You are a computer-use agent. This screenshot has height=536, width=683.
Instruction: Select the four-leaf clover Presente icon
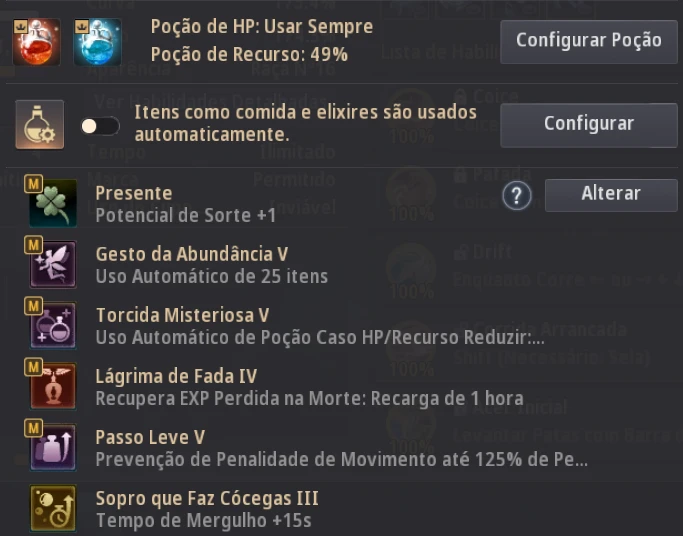click(x=53, y=203)
